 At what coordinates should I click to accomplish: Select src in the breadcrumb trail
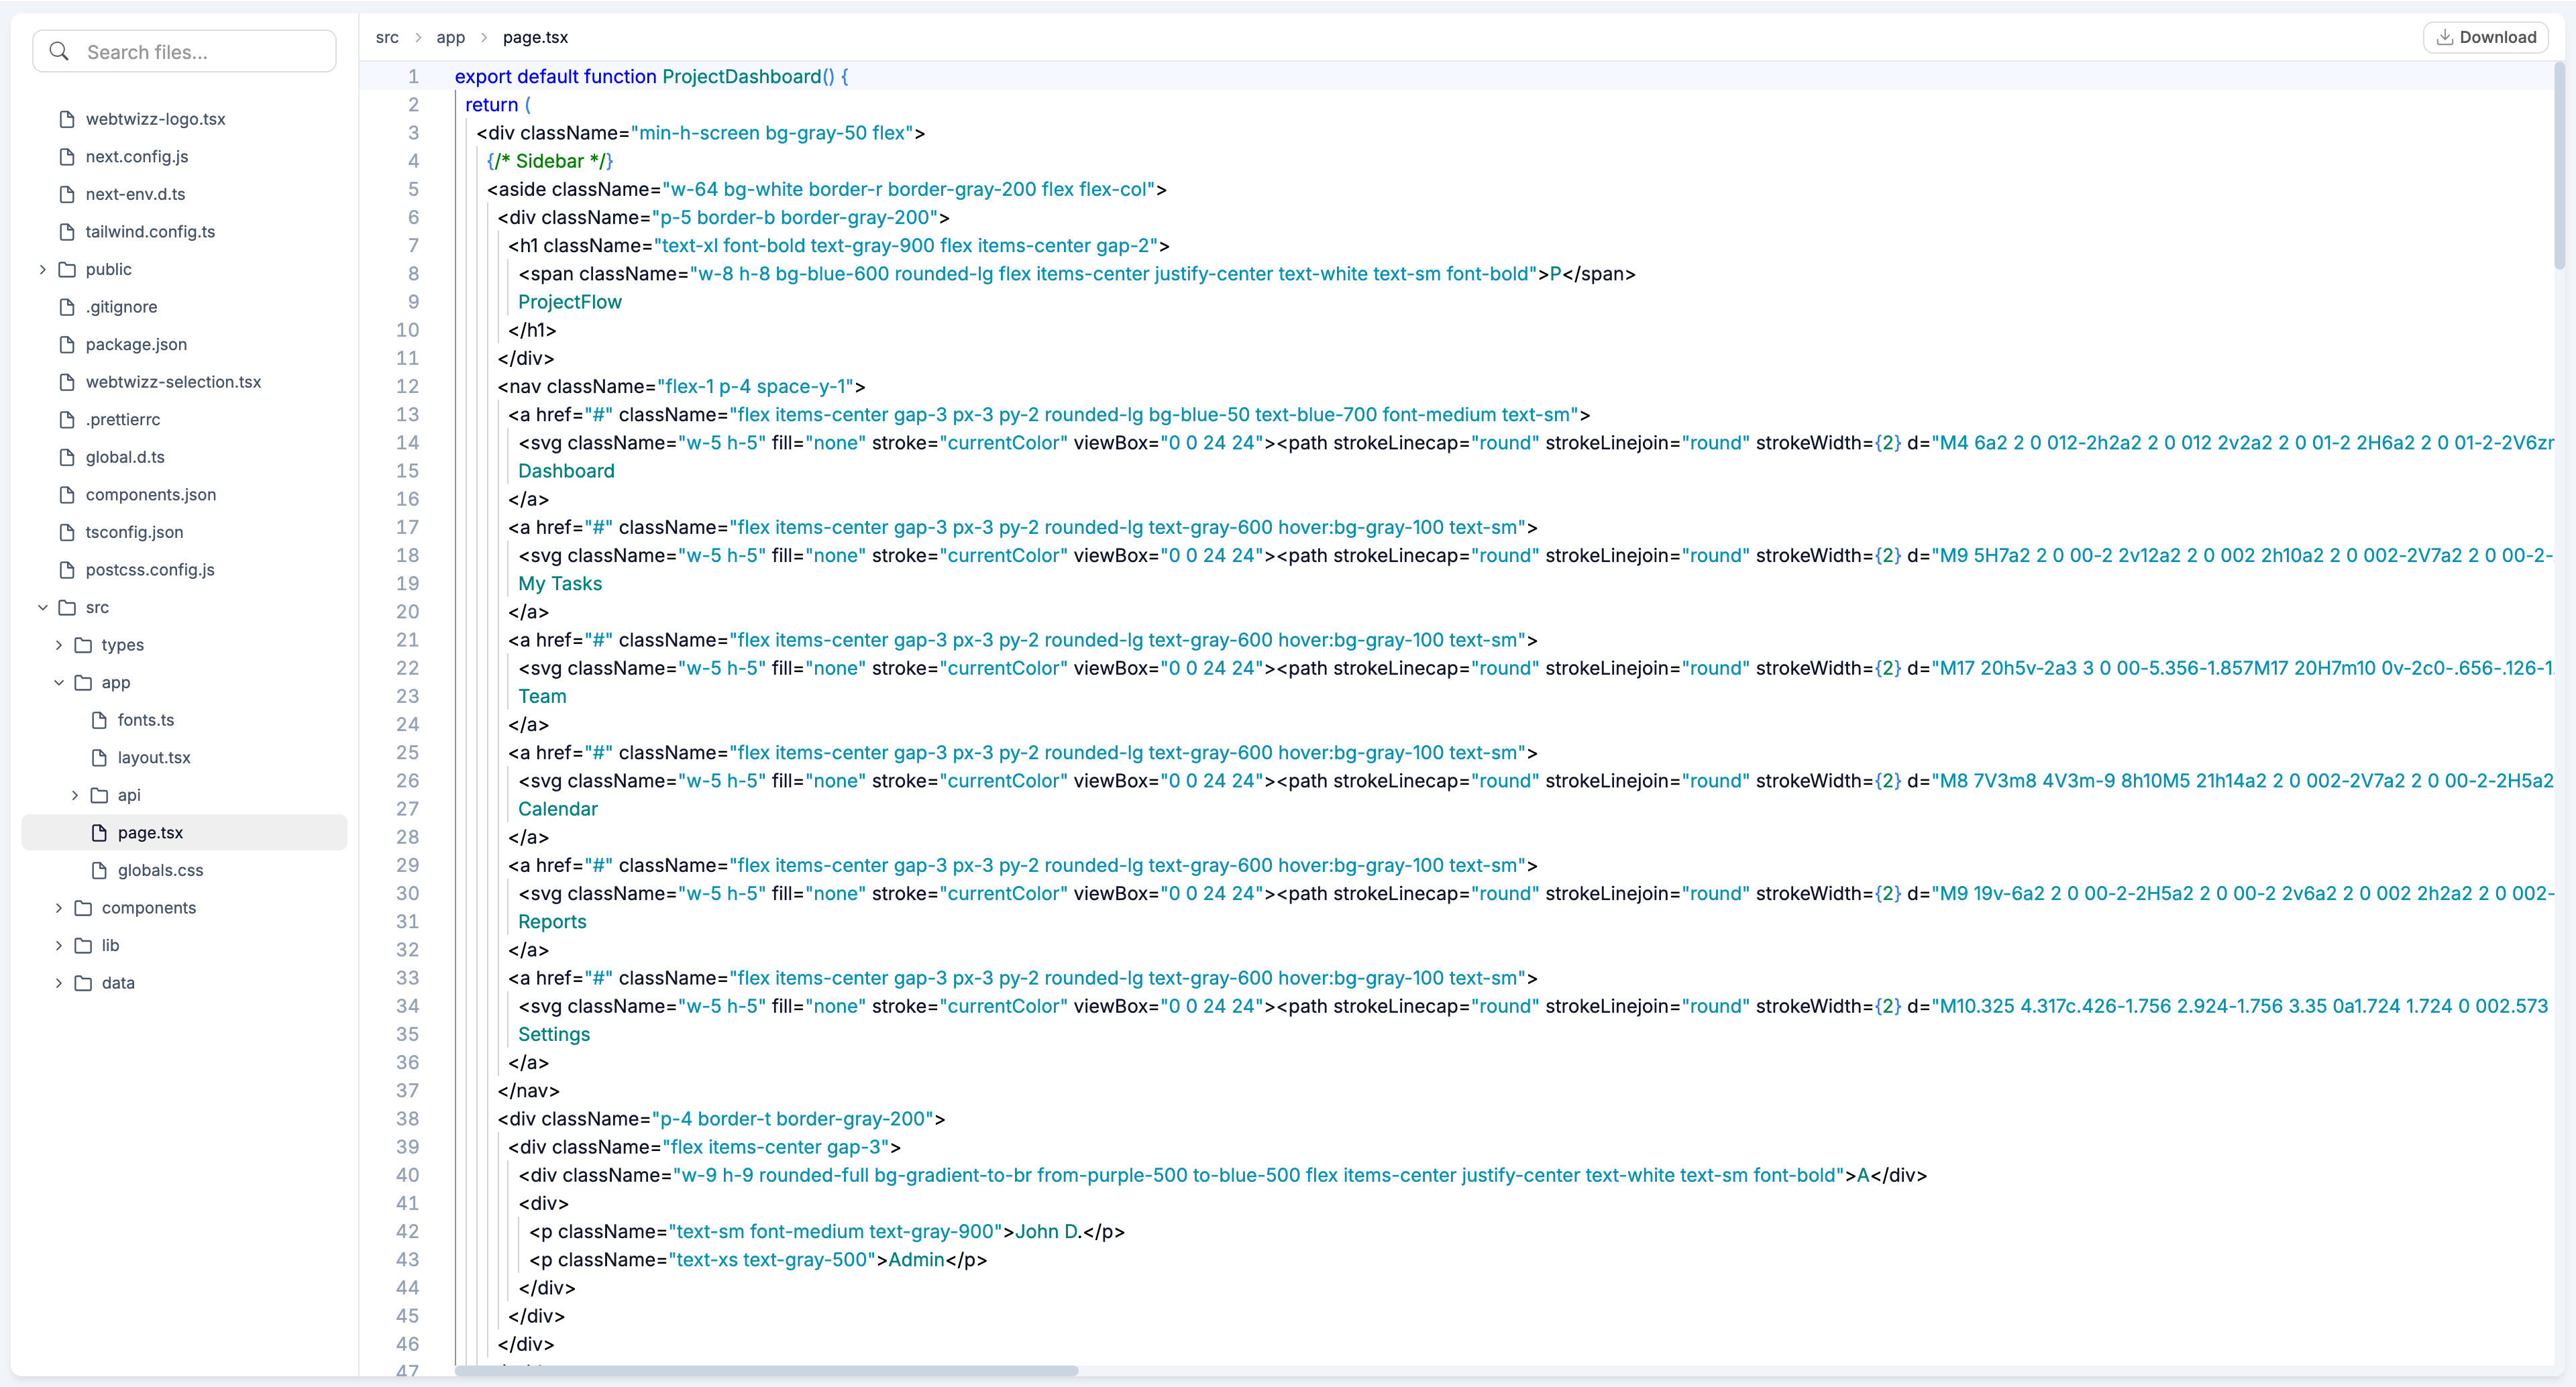click(387, 37)
